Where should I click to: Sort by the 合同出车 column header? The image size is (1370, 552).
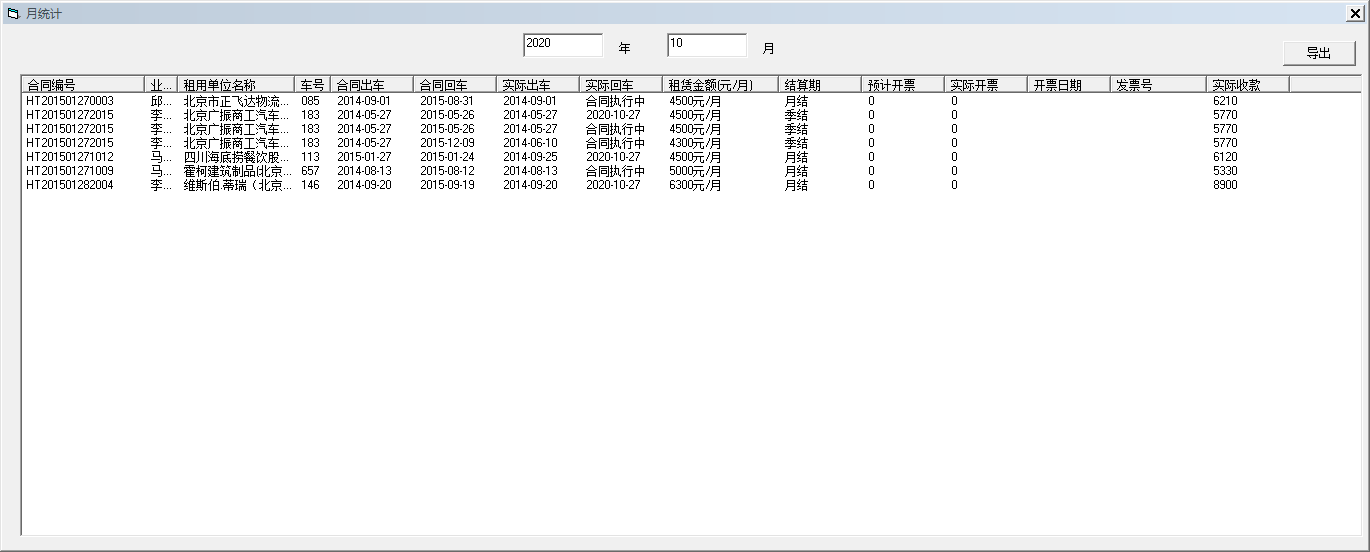(x=371, y=85)
